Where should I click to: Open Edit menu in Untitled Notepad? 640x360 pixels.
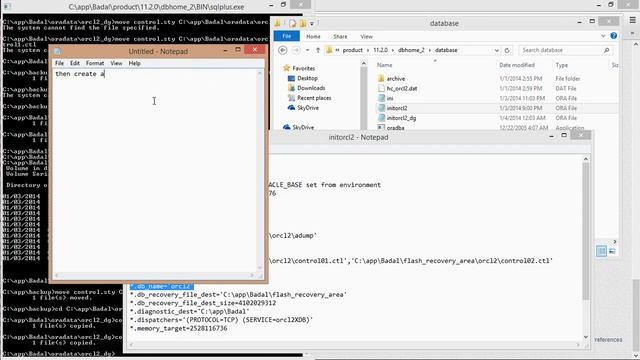tap(75, 63)
